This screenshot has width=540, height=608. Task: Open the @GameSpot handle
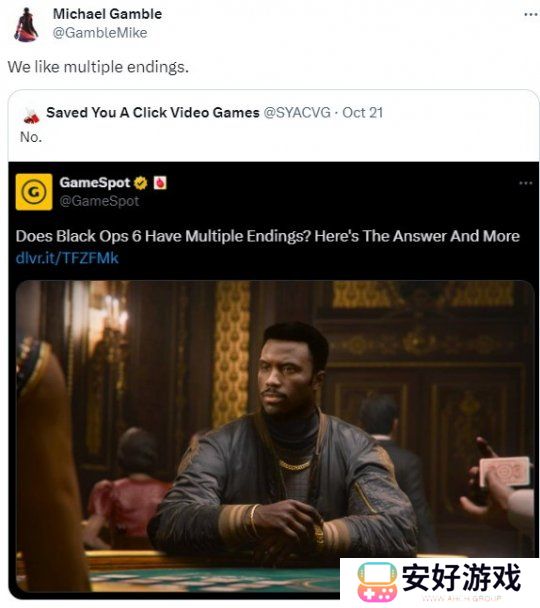[99, 201]
